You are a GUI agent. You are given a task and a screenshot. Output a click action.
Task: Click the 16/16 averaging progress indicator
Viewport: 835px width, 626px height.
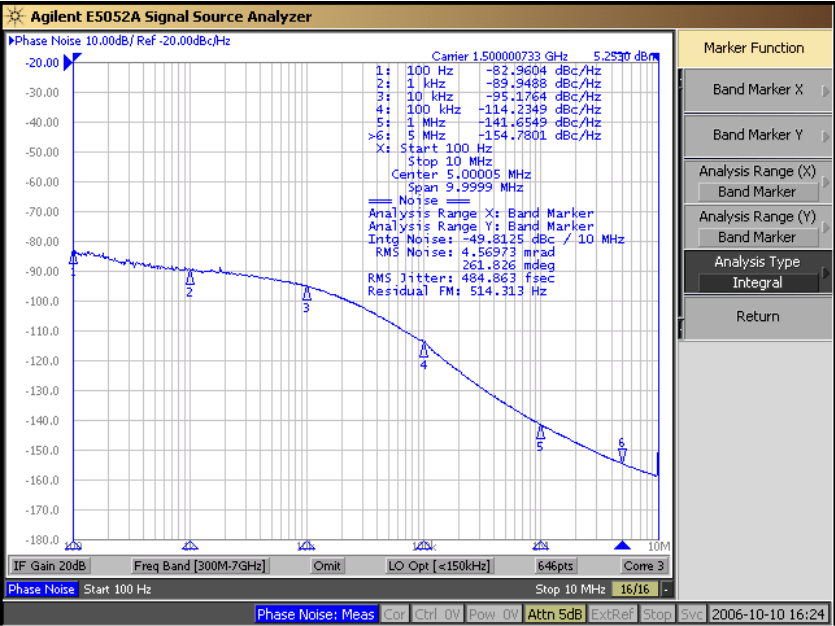click(x=635, y=589)
